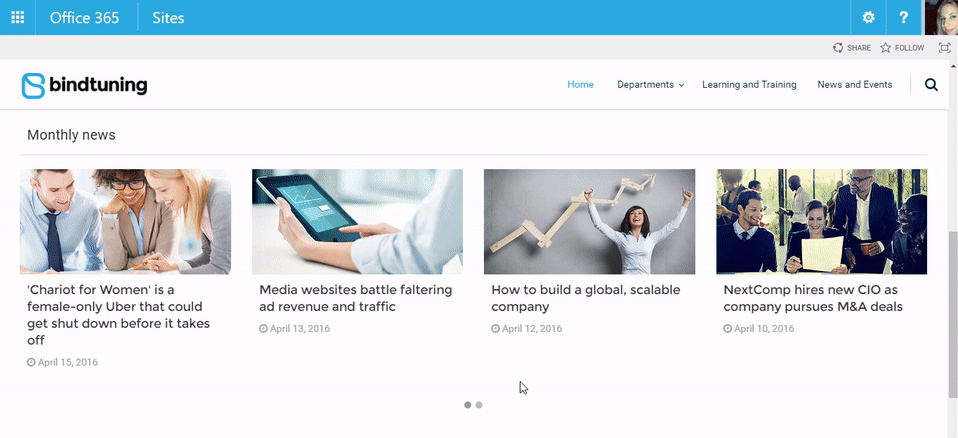
Task: Click the bindtuning logo
Action: click(84, 86)
